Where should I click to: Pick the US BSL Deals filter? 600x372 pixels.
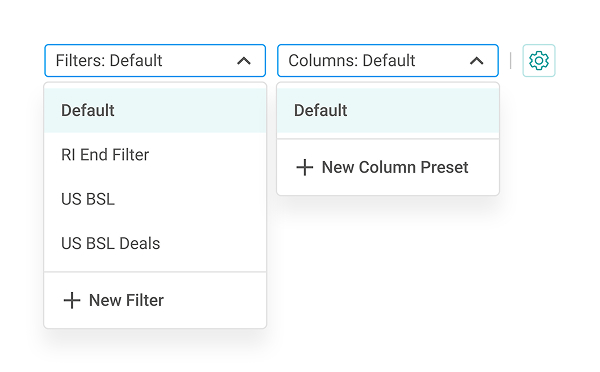click(x=155, y=243)
